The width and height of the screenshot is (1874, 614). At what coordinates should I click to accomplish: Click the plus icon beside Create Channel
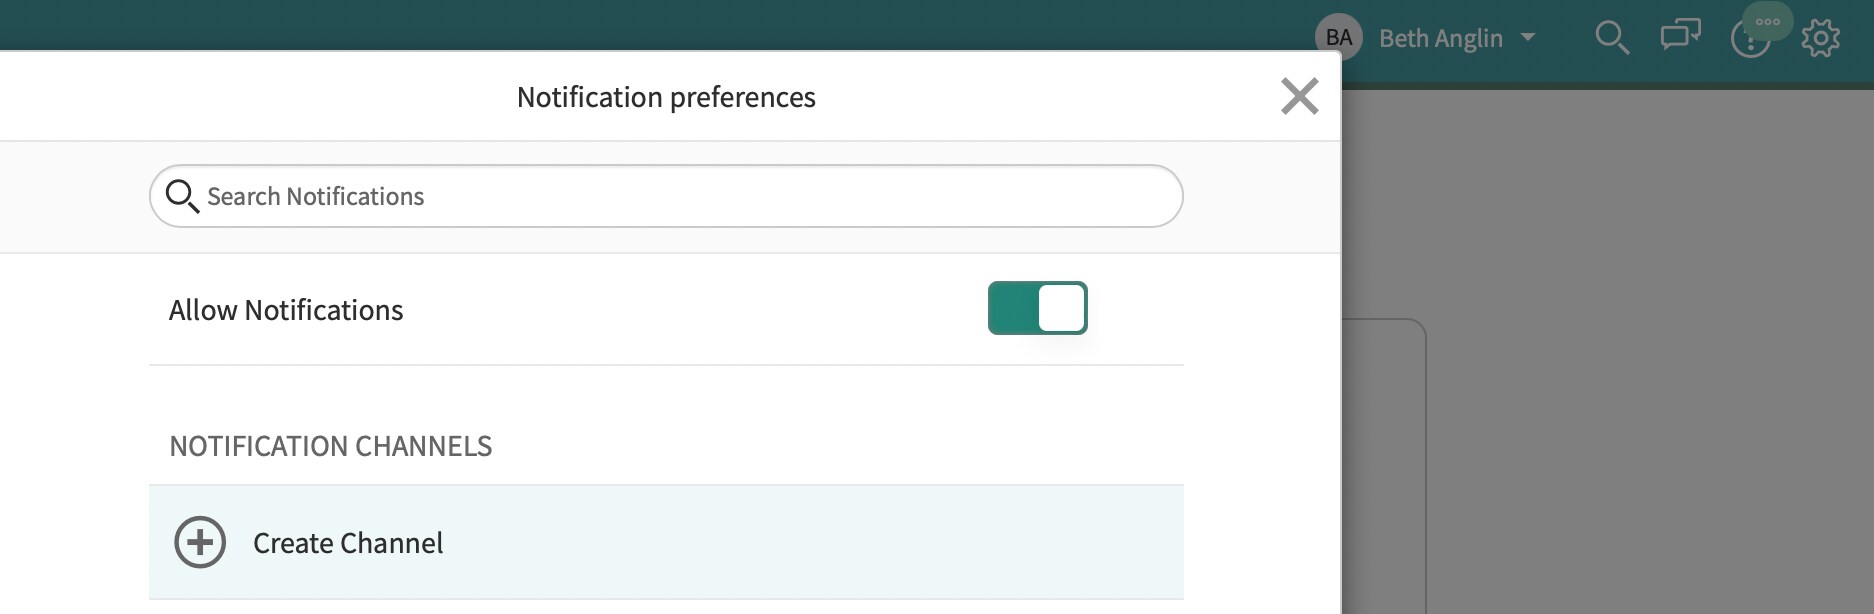point(200,542)
